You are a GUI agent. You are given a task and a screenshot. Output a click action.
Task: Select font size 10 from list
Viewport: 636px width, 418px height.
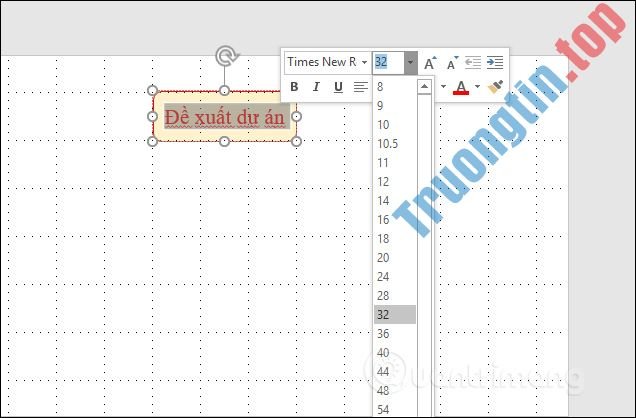click(395, 124)
